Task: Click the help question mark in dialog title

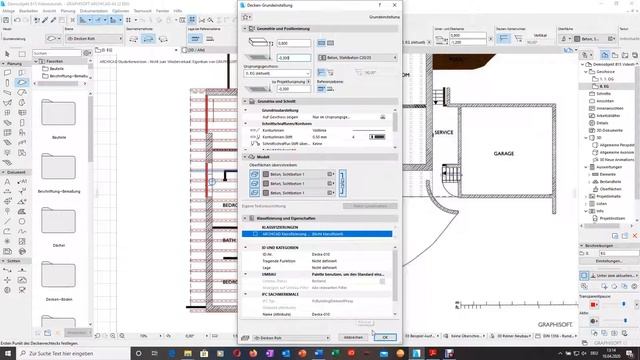Action: tap(380, 5)
